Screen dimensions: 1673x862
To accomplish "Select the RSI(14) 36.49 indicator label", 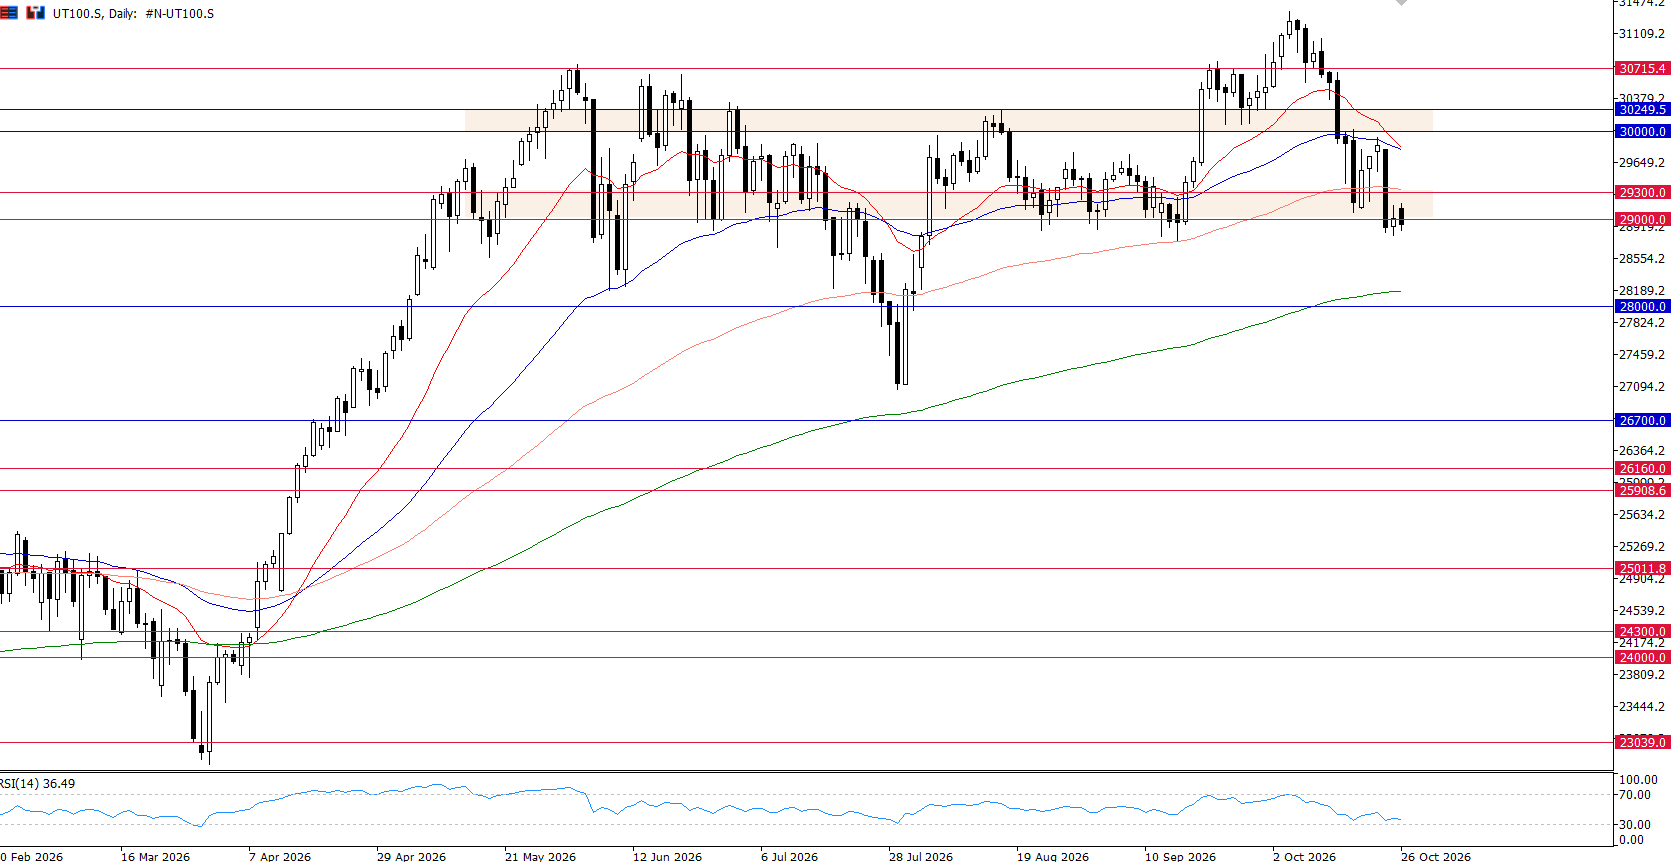I will [x=38, y=784].
